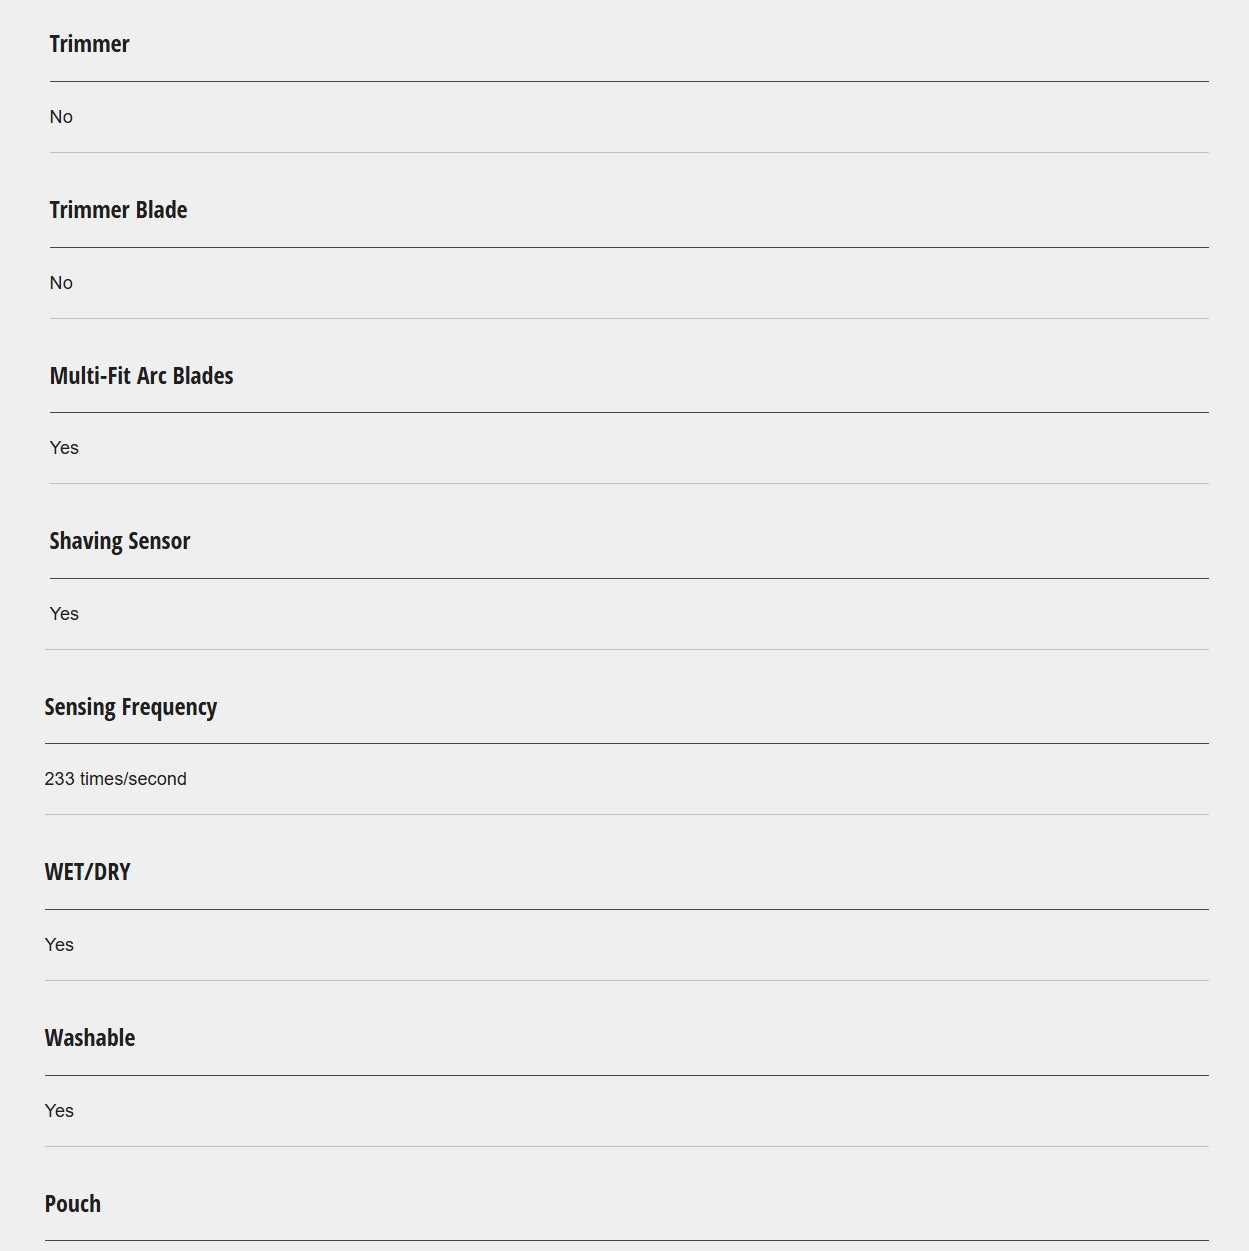This screenshot has width=1249, height=1251.
Task: Click the divider line beneath Sensing Frequency heading
Action: [626, 744]
